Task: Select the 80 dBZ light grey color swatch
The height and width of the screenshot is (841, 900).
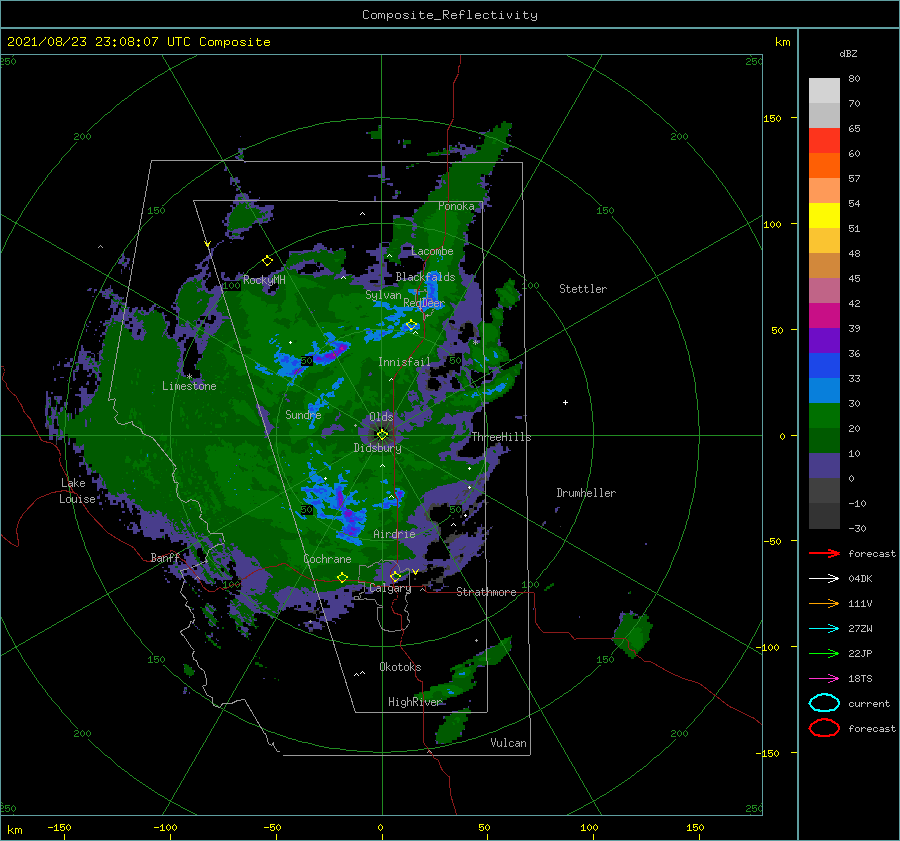Action: click(824, 90)
